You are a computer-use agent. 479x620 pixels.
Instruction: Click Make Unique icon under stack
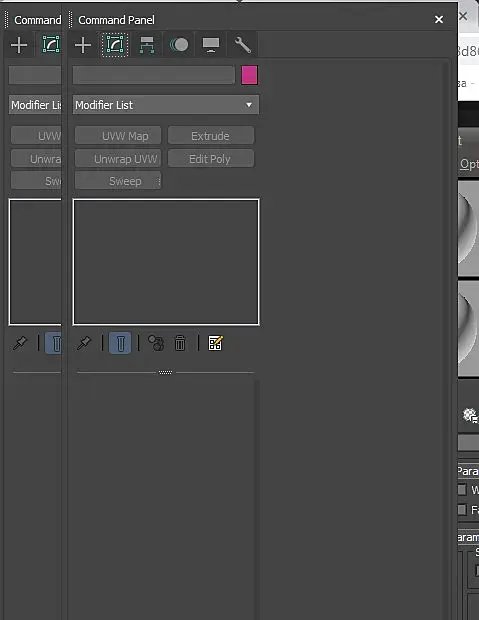pos(156,343)
